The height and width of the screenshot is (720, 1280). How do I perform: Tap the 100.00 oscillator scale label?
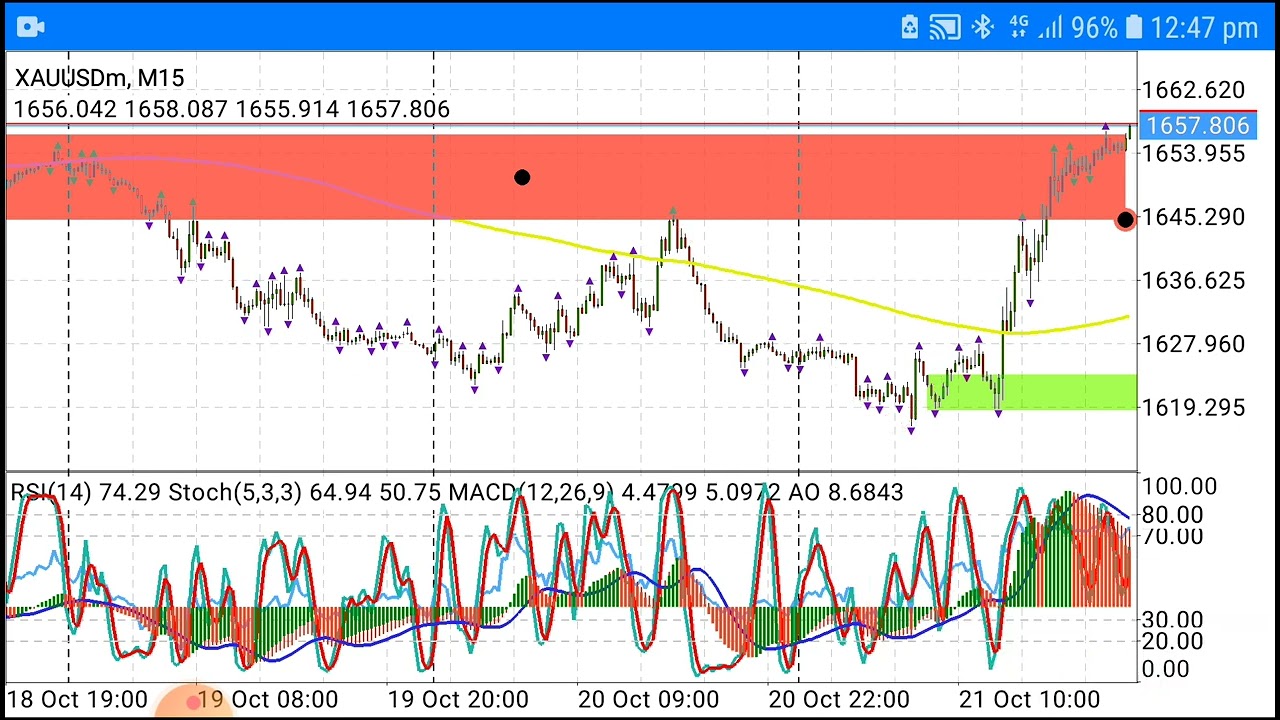tap(1180, 487)
